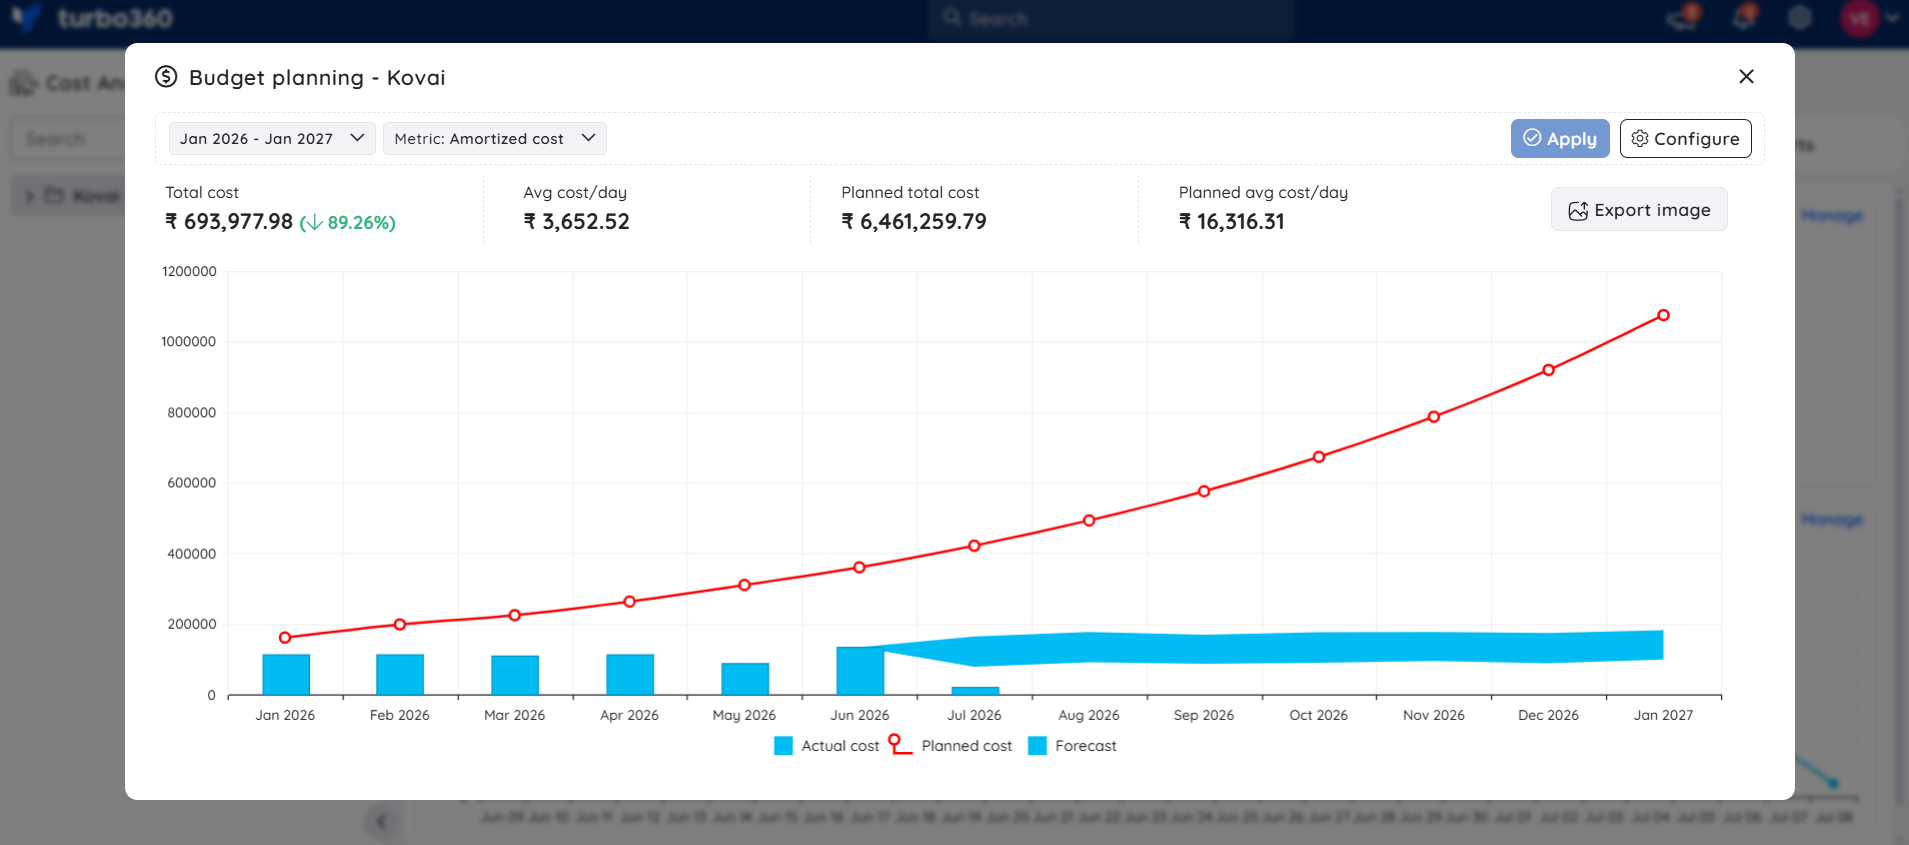Click the currency icon beside Budget planning title
1909x845 pixels.
pos(166,77)
